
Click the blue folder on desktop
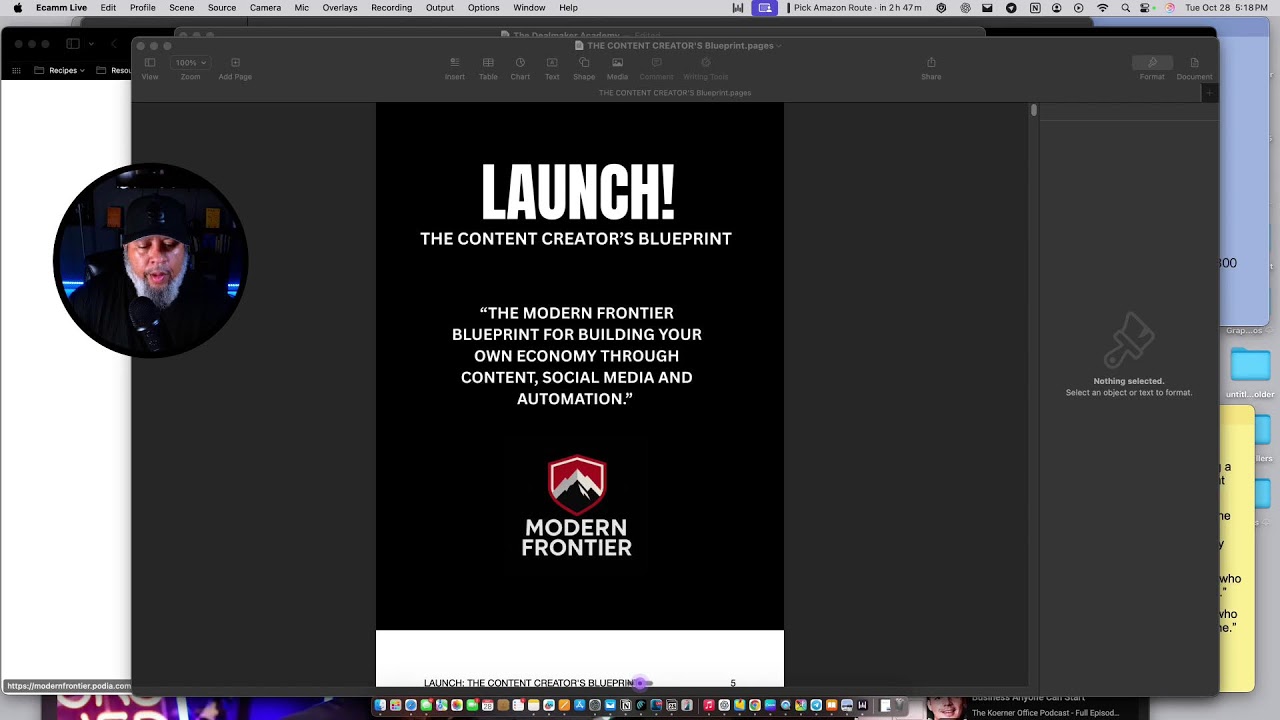(x=1250, y=364)
